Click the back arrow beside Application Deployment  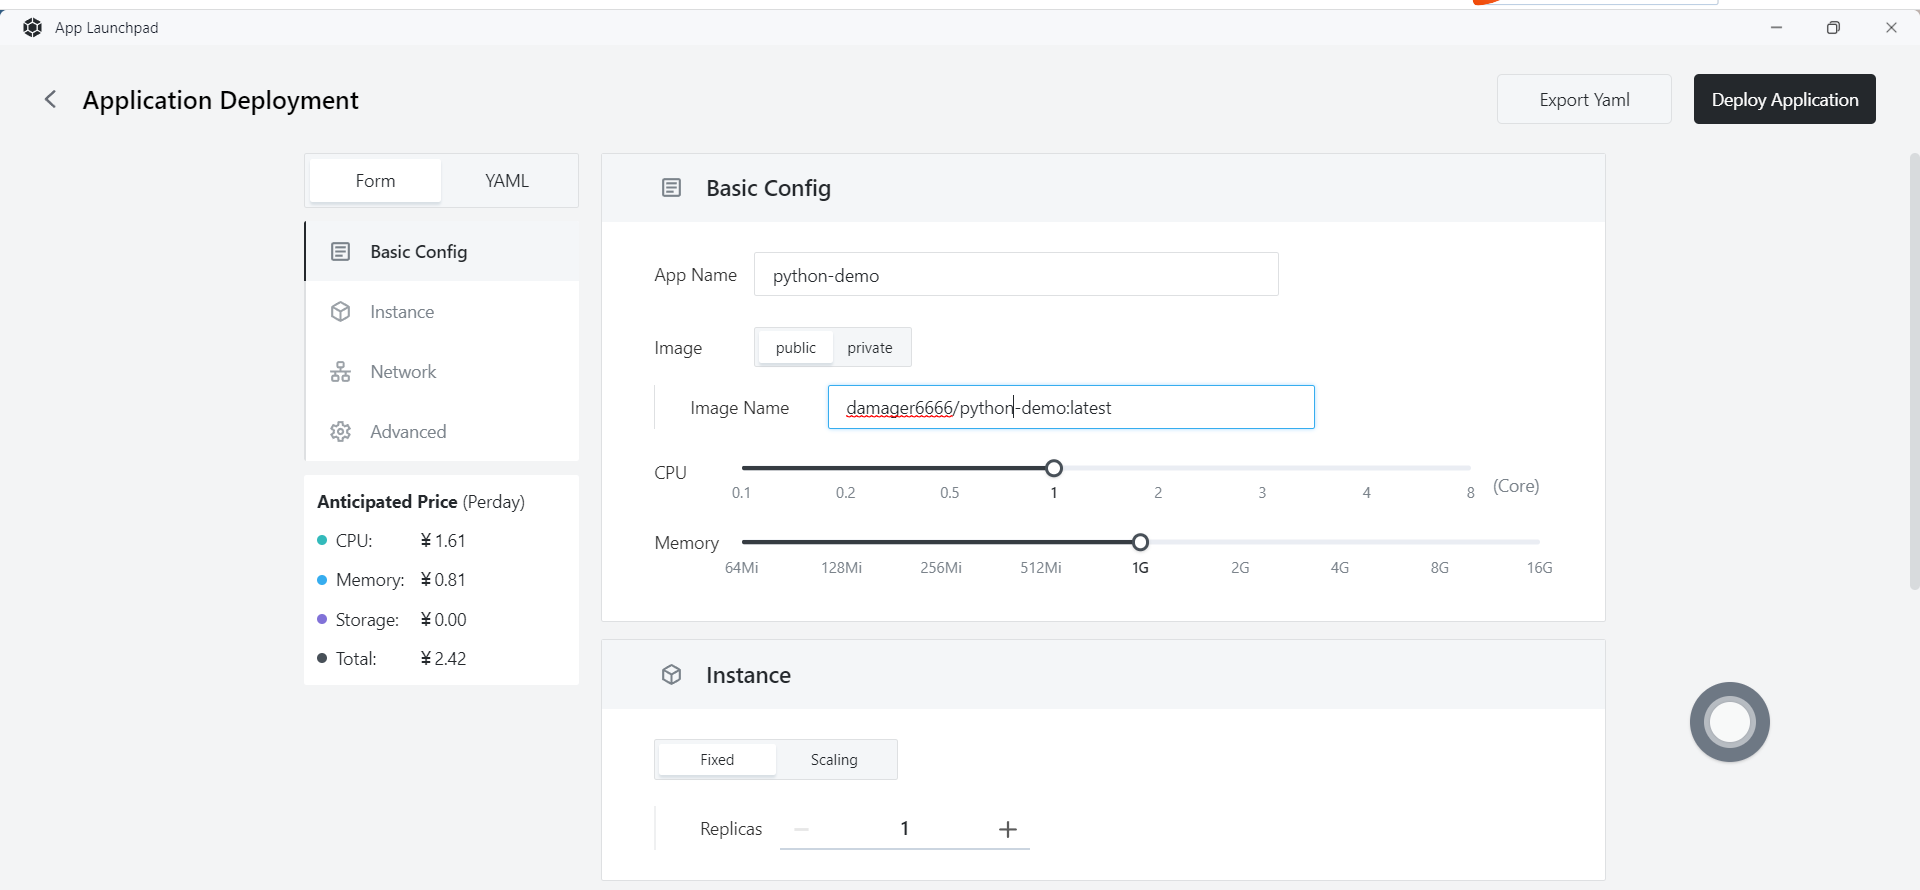tap(50, 99)
